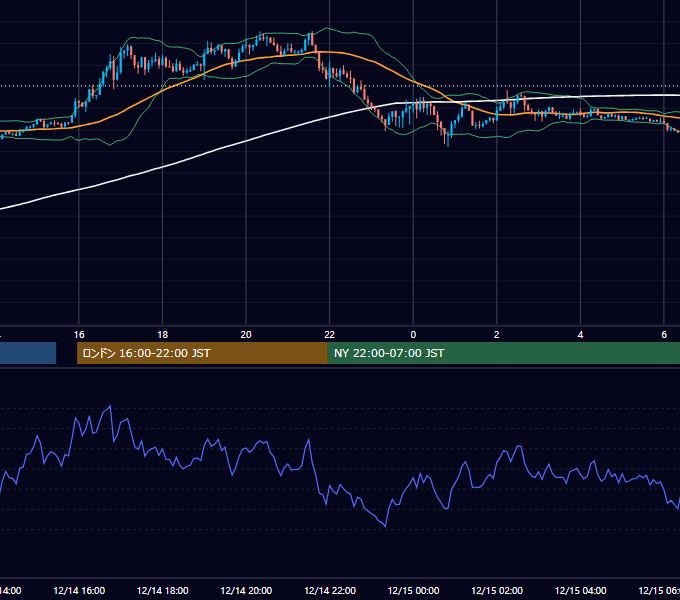Click the blue session bar left of ロンドン
This screenshot has width=680, height=600.
pos(28,353)
